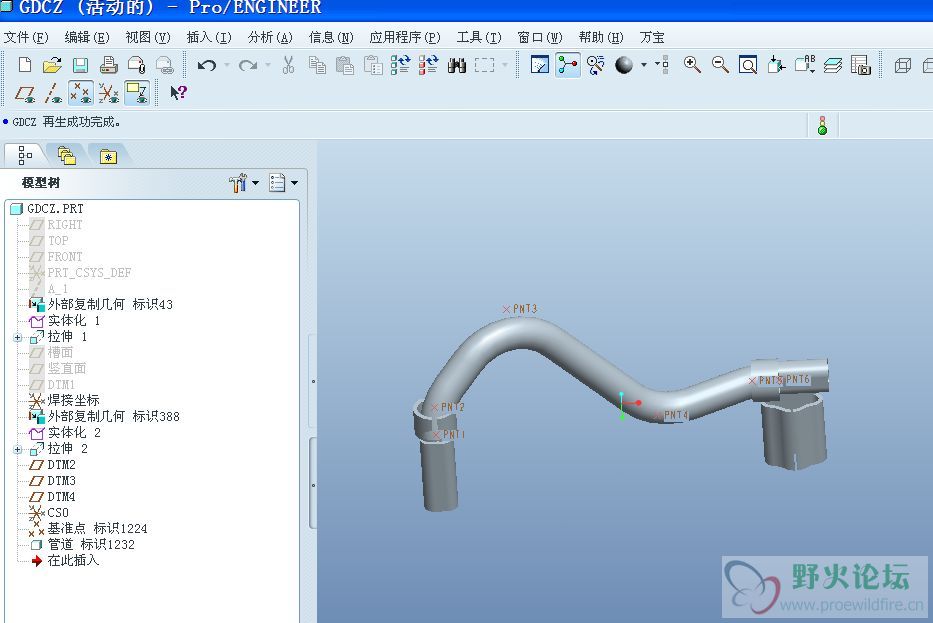Viewport: 933px width, 623px height.
Task: Toggle datum points display
Action: [x=81, y=93]
